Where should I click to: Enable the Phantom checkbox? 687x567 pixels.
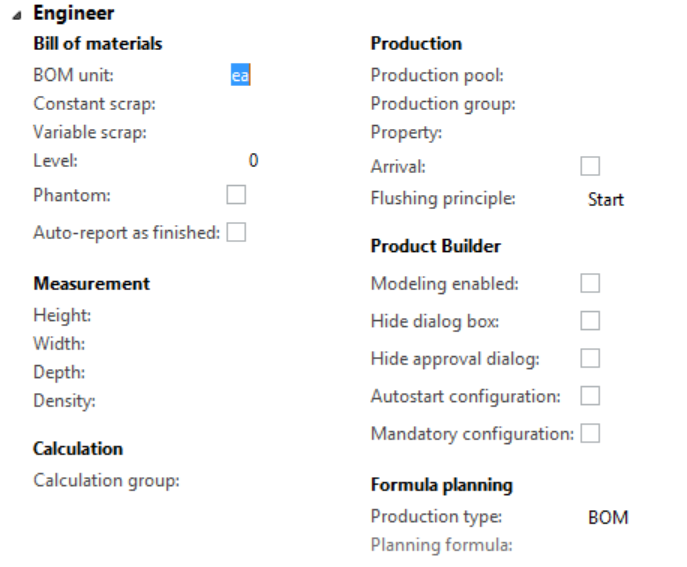(x=236, y=195)
